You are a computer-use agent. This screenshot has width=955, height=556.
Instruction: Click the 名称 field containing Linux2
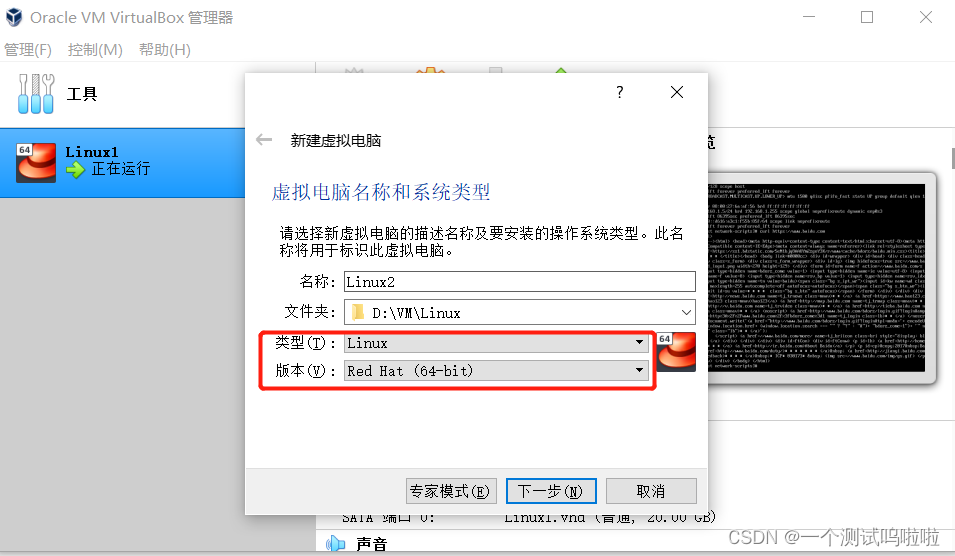(520, 282)
